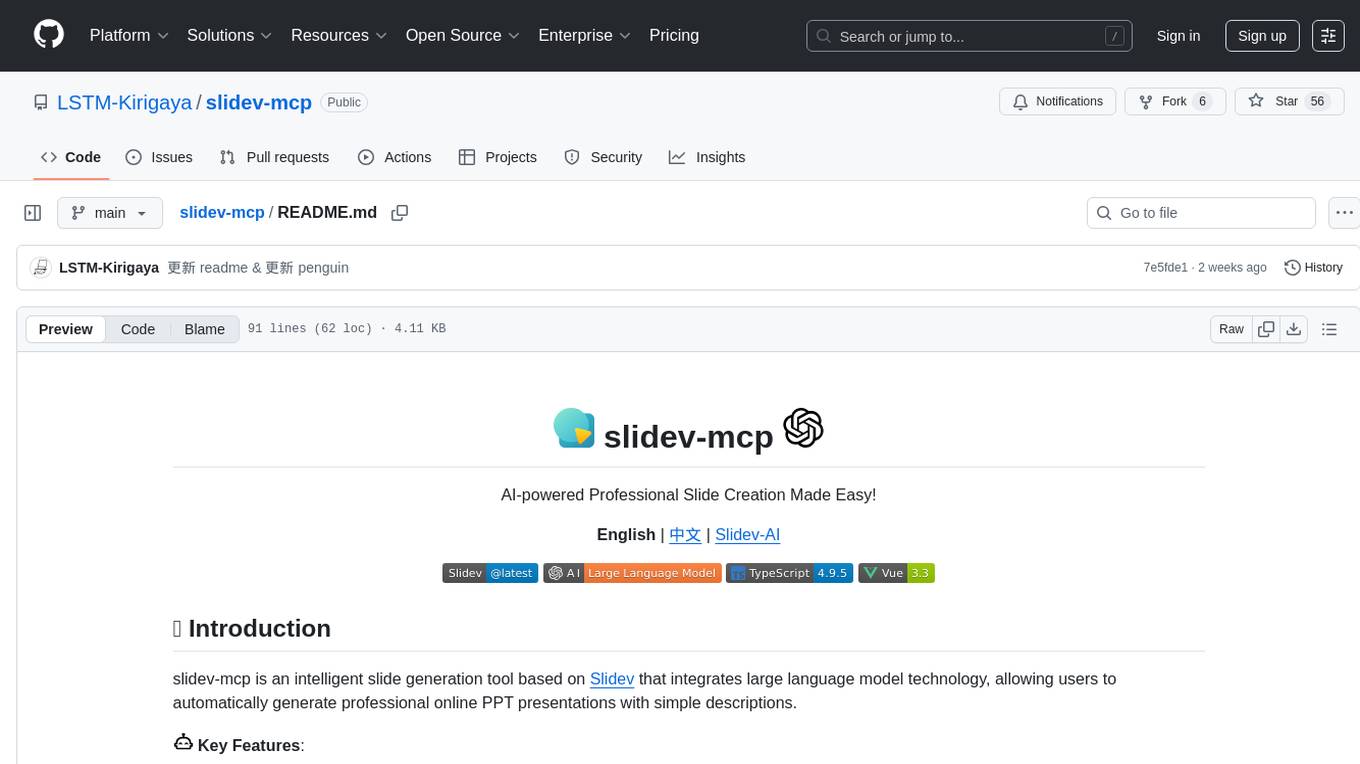Expand the Platform menu

point(129,35)
